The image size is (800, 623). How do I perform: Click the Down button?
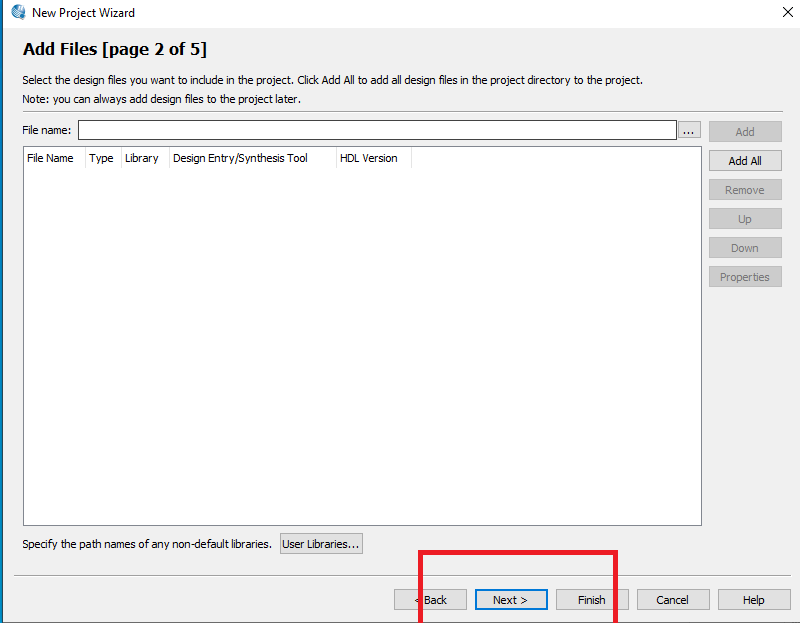coord(745,248)
